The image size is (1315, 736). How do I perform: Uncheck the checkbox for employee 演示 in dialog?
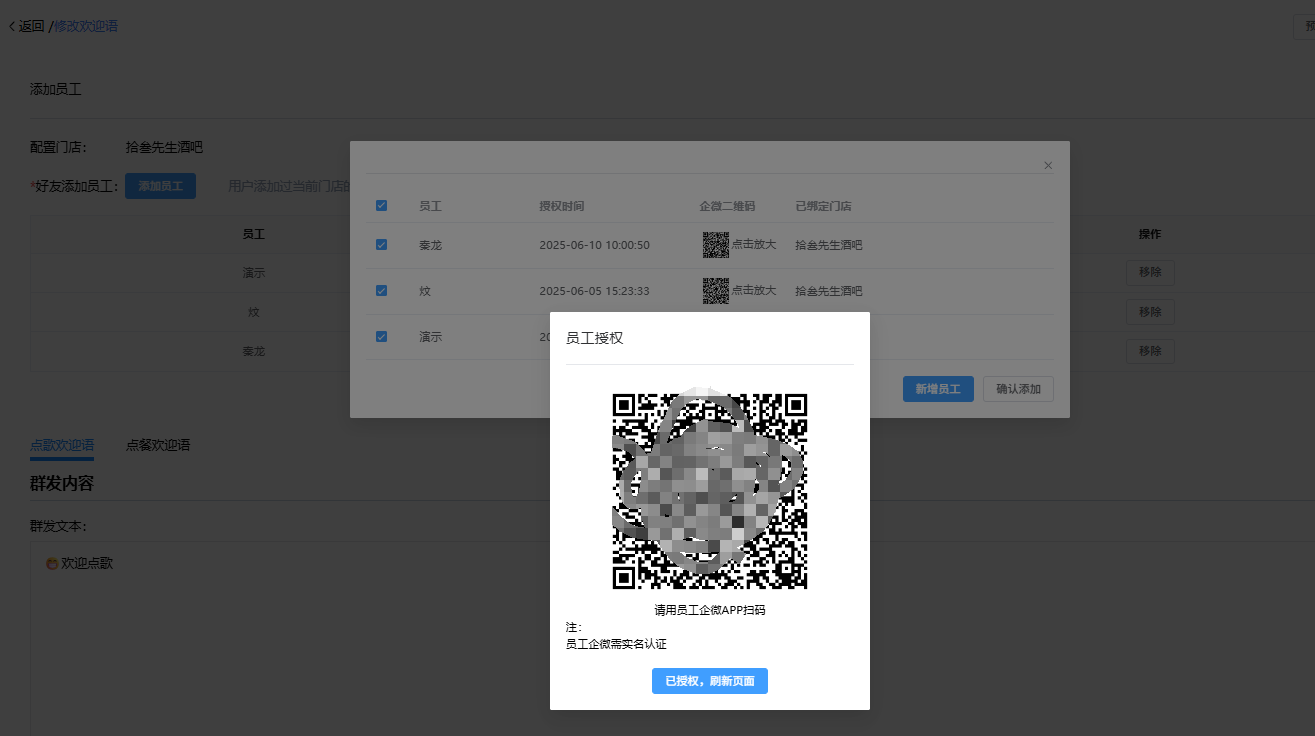point(381,336)
